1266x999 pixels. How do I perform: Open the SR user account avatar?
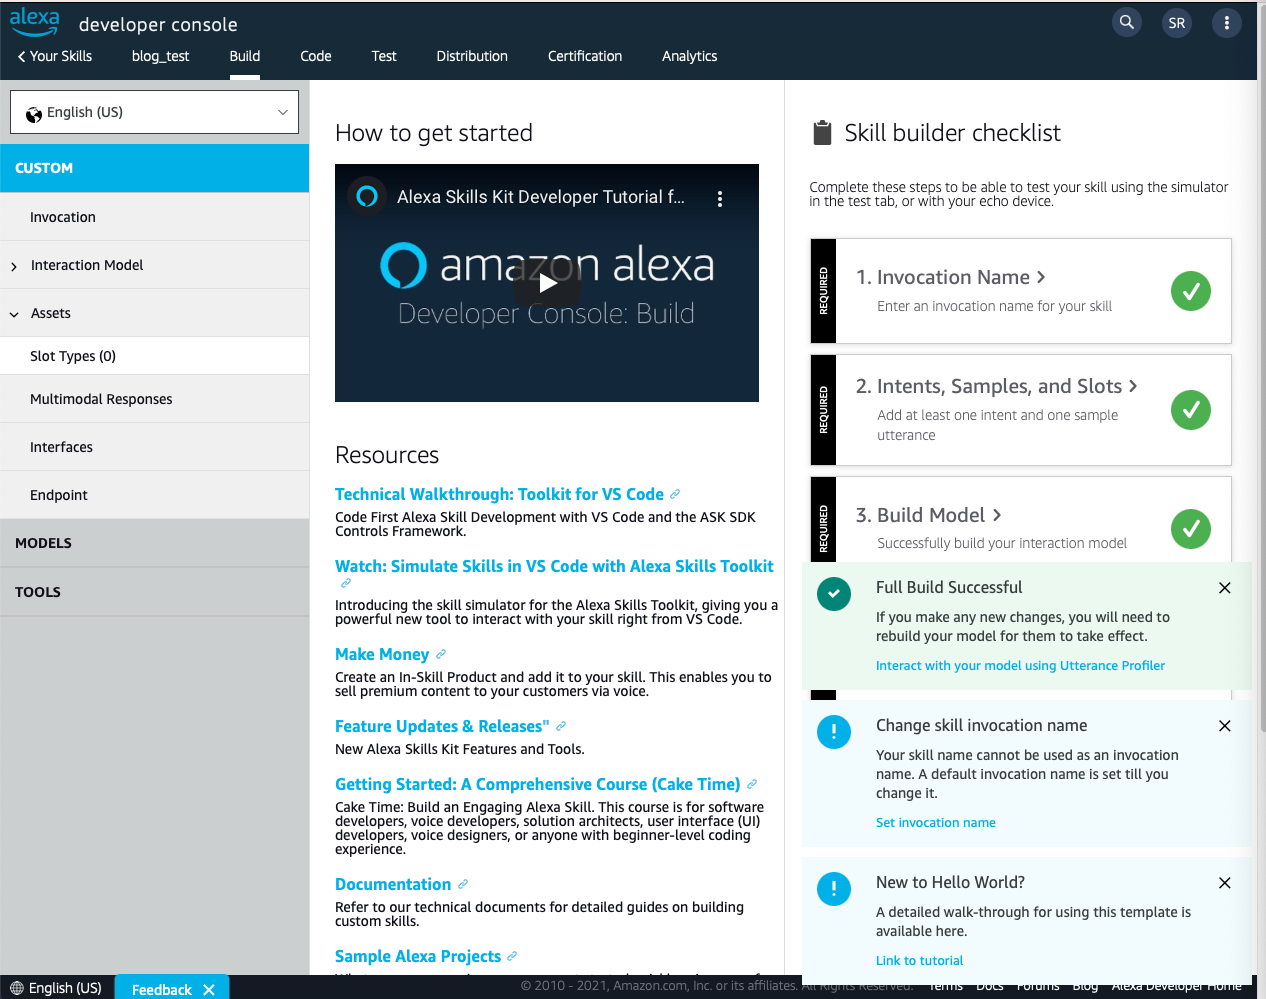pos(1177,23)
